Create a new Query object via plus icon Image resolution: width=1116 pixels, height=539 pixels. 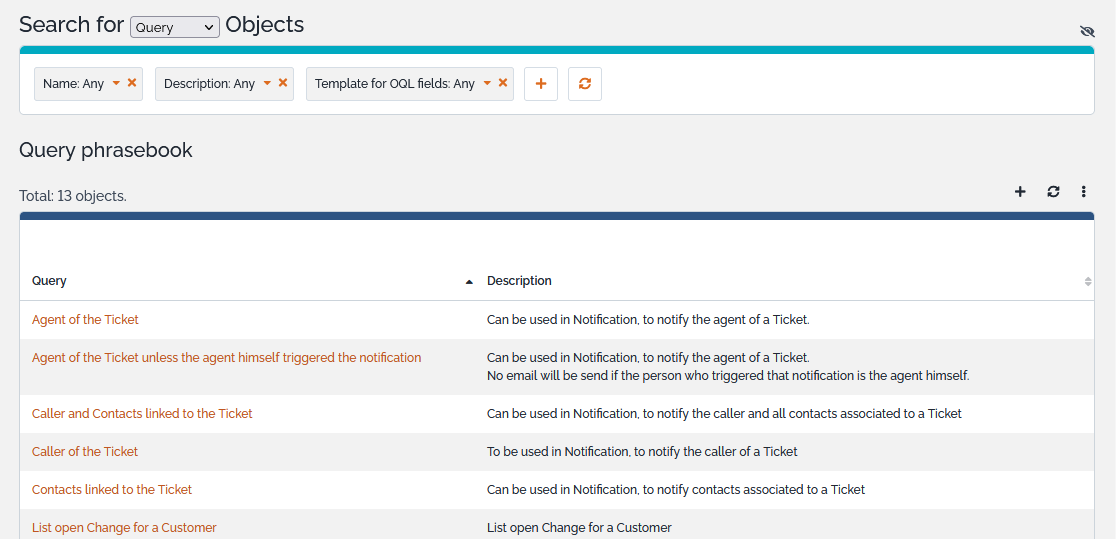tap(1020, 192)
